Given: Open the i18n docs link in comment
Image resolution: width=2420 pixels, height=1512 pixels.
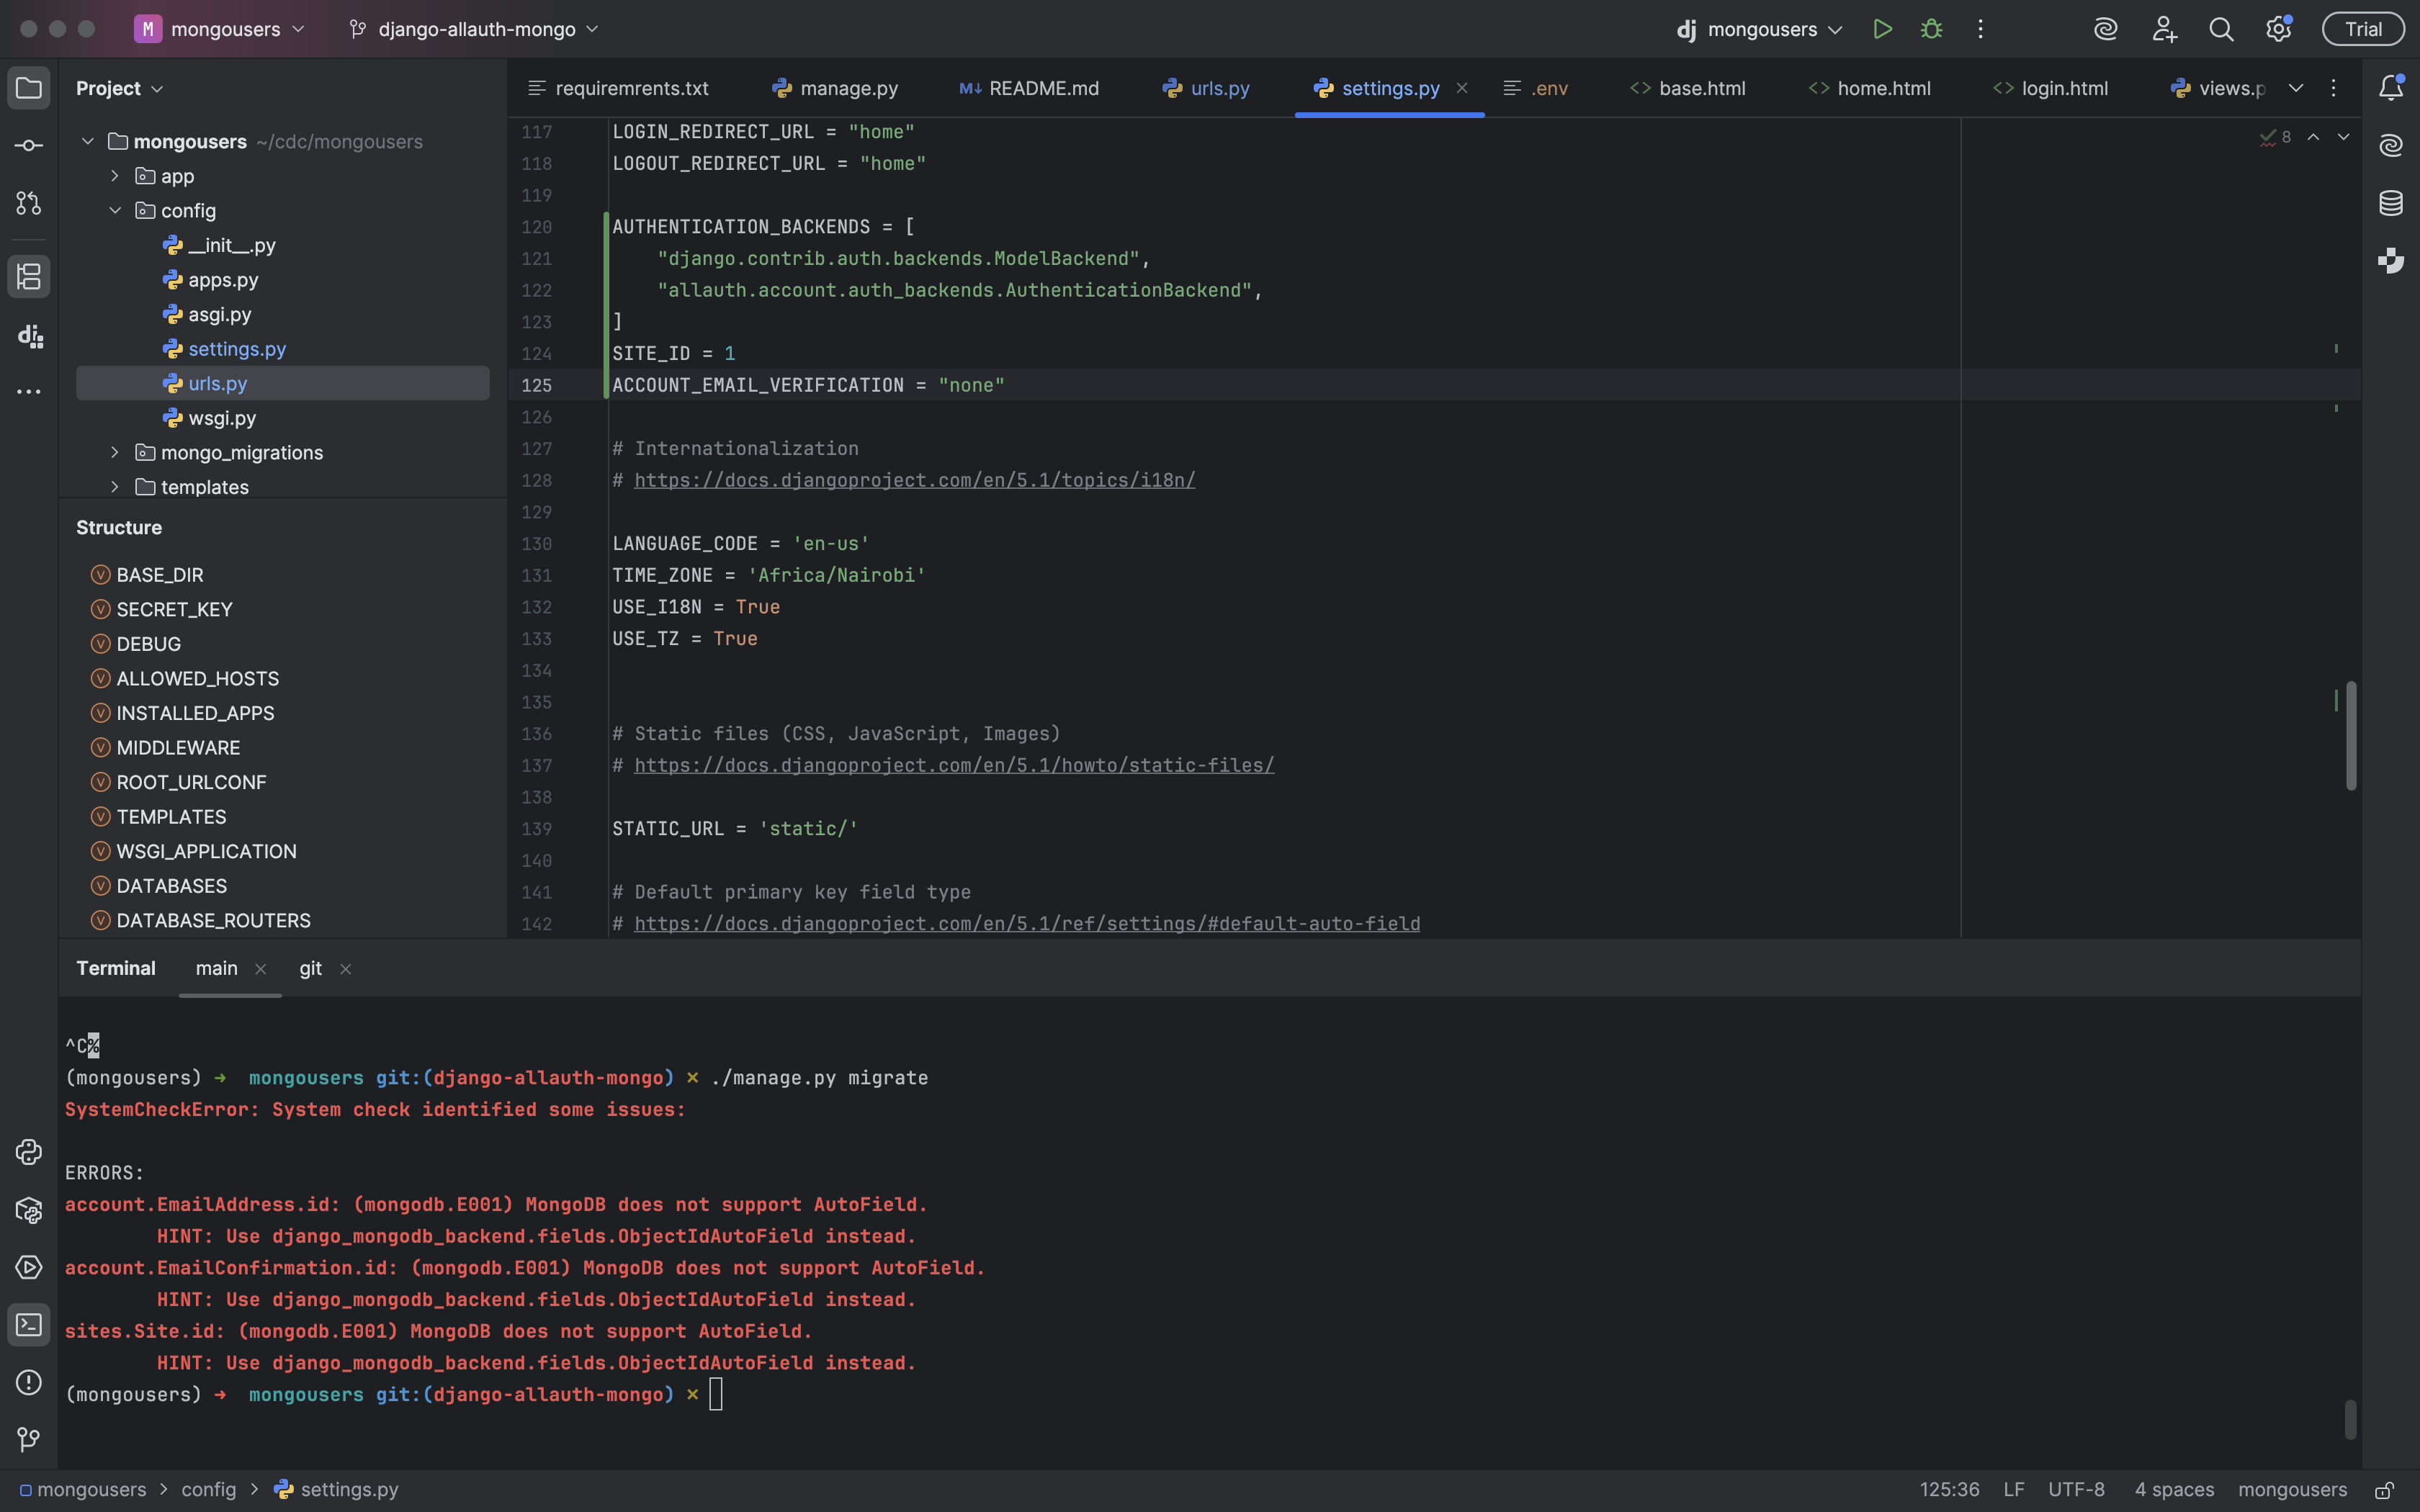Looking at the screenshot, I should pos(914,481).
